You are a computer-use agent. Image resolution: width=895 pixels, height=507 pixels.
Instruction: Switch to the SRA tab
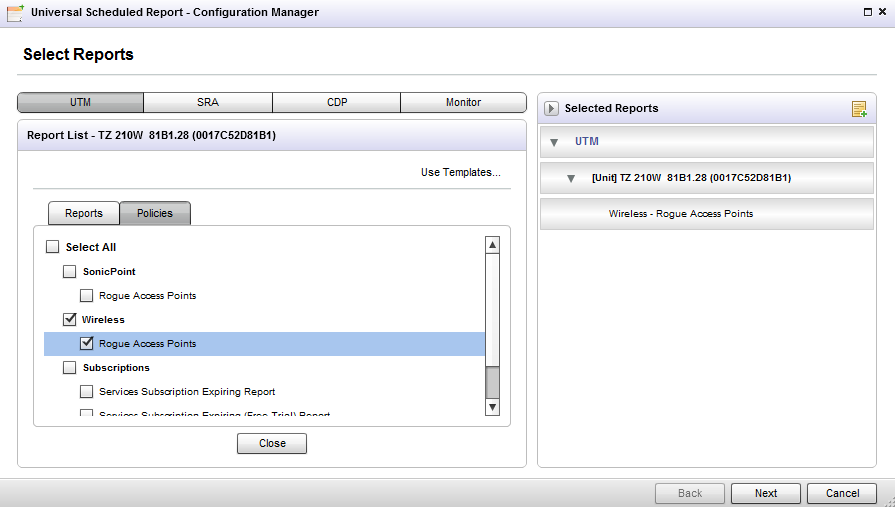click(x=208, y=102)
